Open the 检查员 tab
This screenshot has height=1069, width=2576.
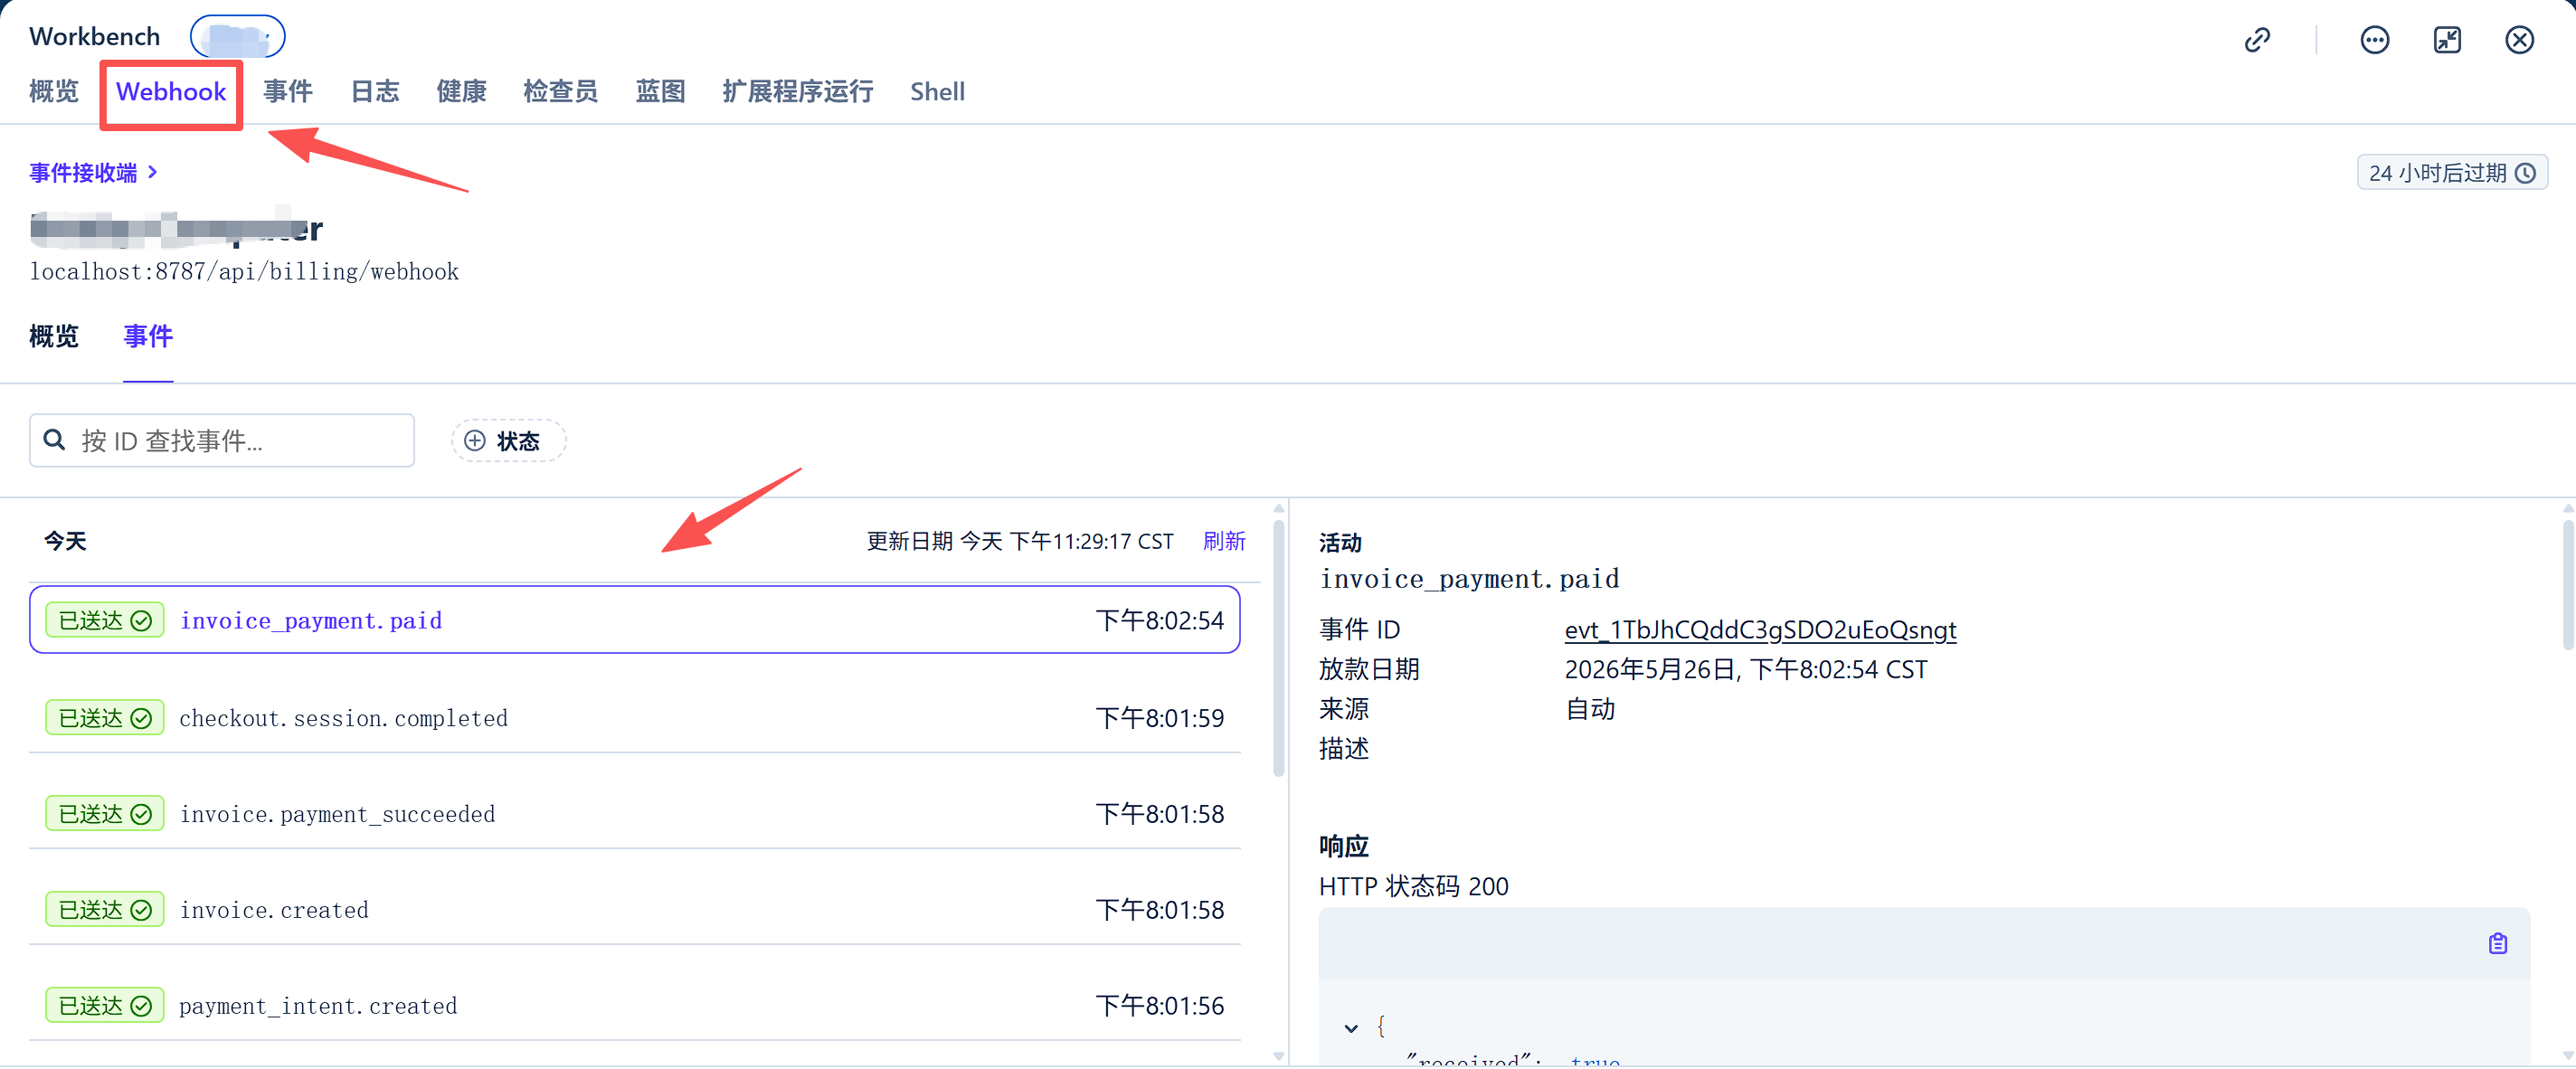[561, 91]
